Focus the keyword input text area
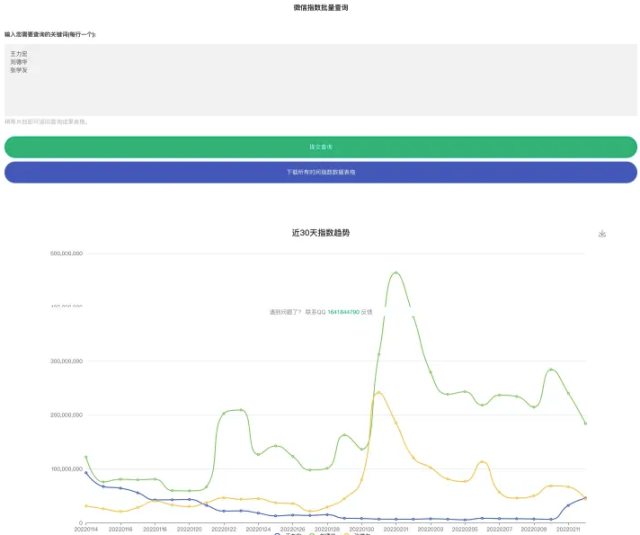Image resolution: width=640 pixels, height=535 pixels. [x=320, y=80]
